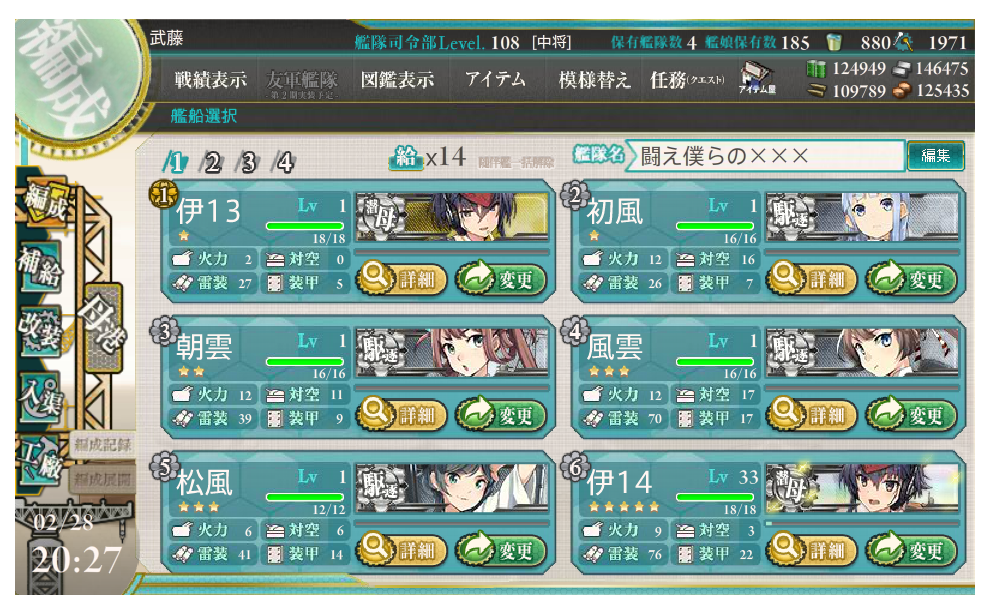
Task: Open the アイテム屋 item shop icon
Action: 757,78
